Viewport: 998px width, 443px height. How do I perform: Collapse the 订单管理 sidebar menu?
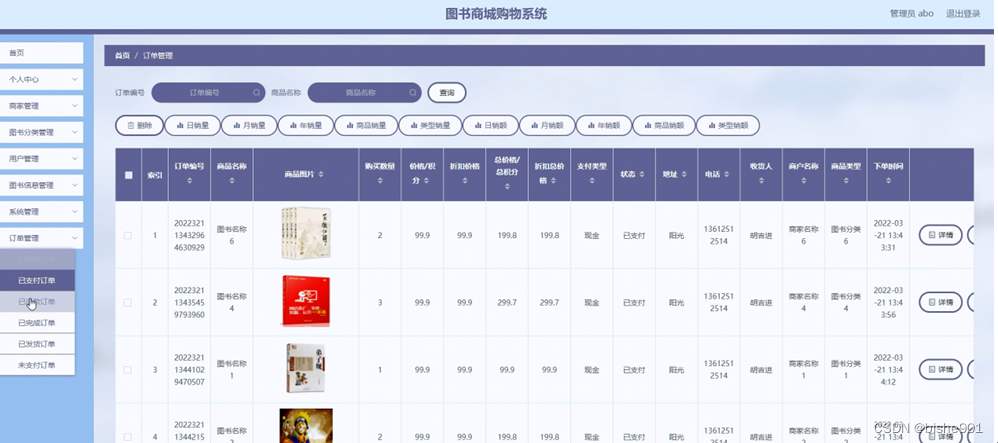pos(41,238)
